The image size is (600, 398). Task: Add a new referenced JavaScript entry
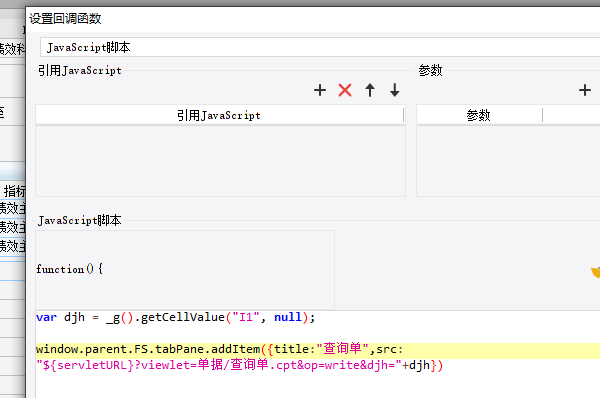click(x=320, y=90)
